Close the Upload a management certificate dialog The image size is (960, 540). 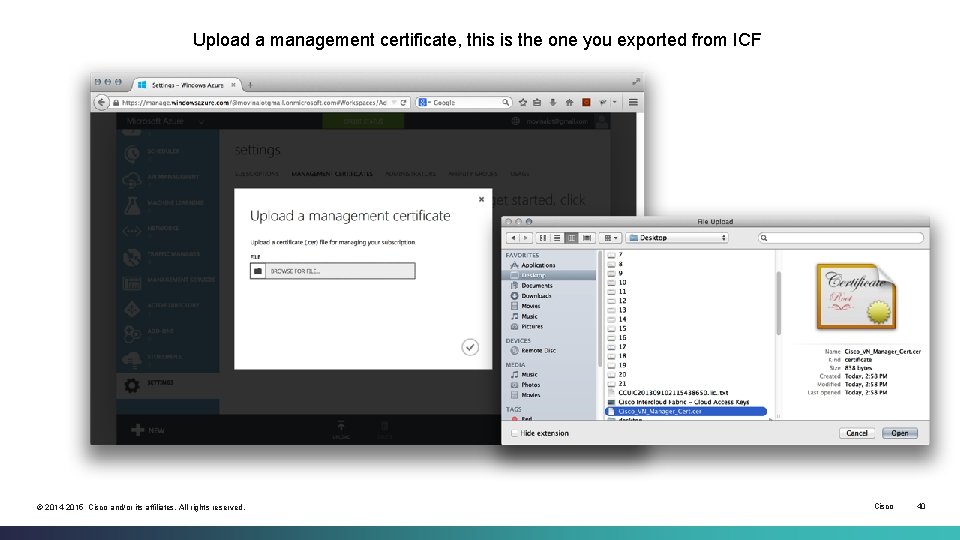click(x=481, y=199)
